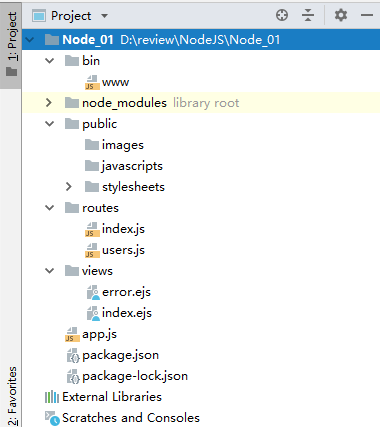Image resolution: width=380 pixels, height=427 pixels.
Task: Select the node_modules library root row
Action: [x=201, y=103]
